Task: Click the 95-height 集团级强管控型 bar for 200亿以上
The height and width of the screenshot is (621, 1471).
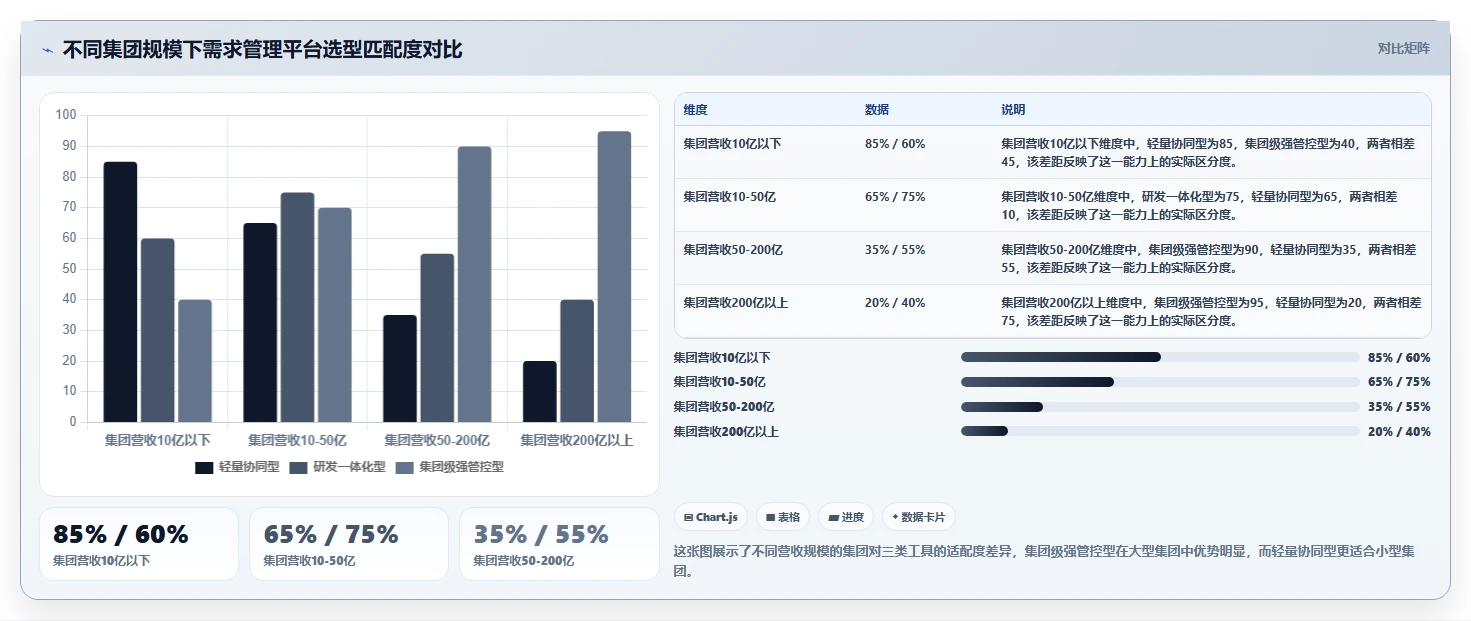Action: (x=614, y=277)
